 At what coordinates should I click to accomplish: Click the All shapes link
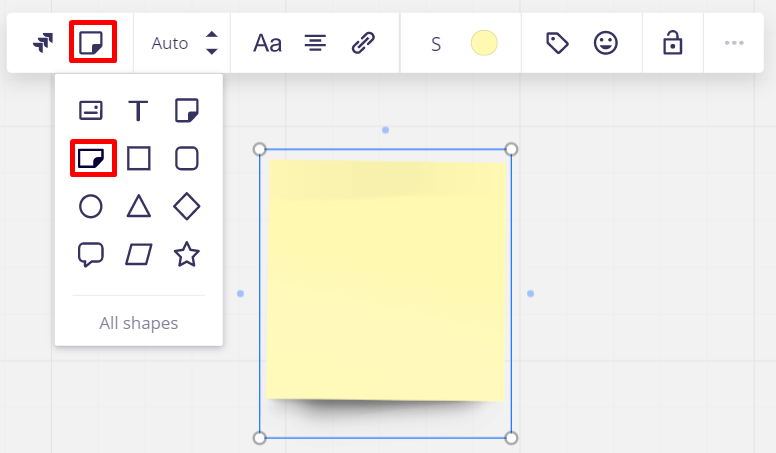pyautogui.click(x=138, y=323)
